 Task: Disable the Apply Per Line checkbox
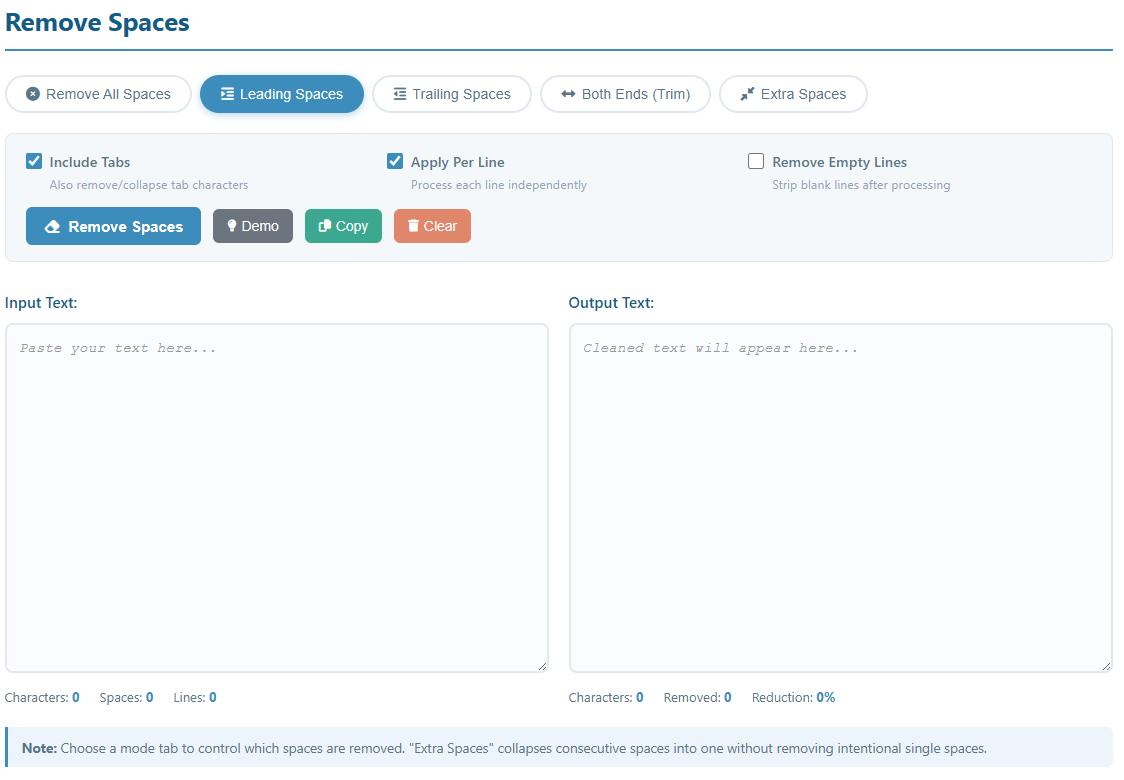point(395,162)
